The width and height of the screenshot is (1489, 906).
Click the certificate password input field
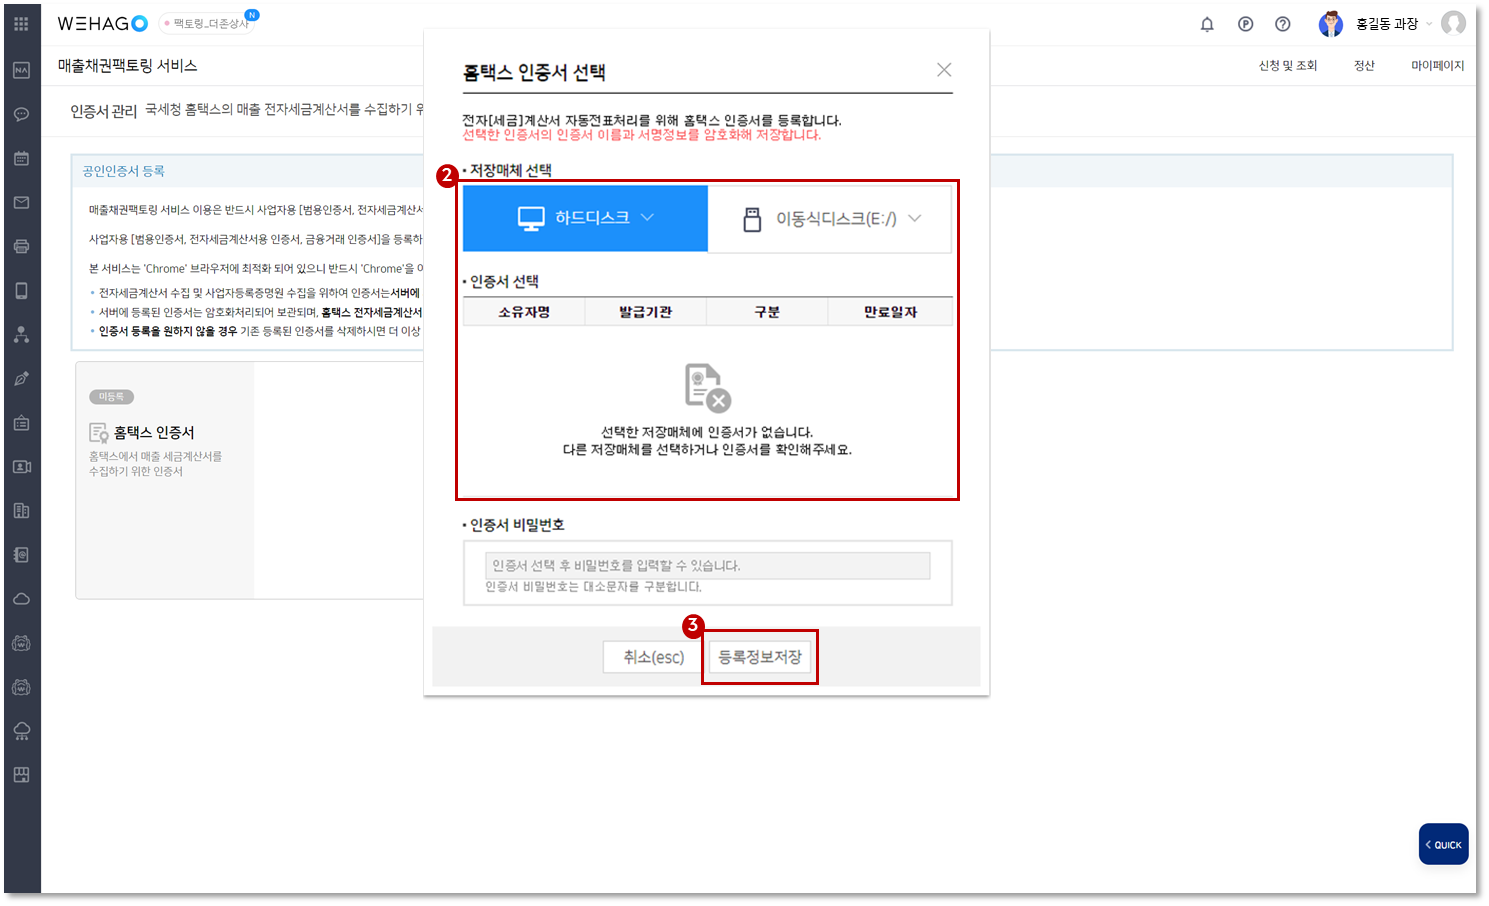click(x=707, y=565)
